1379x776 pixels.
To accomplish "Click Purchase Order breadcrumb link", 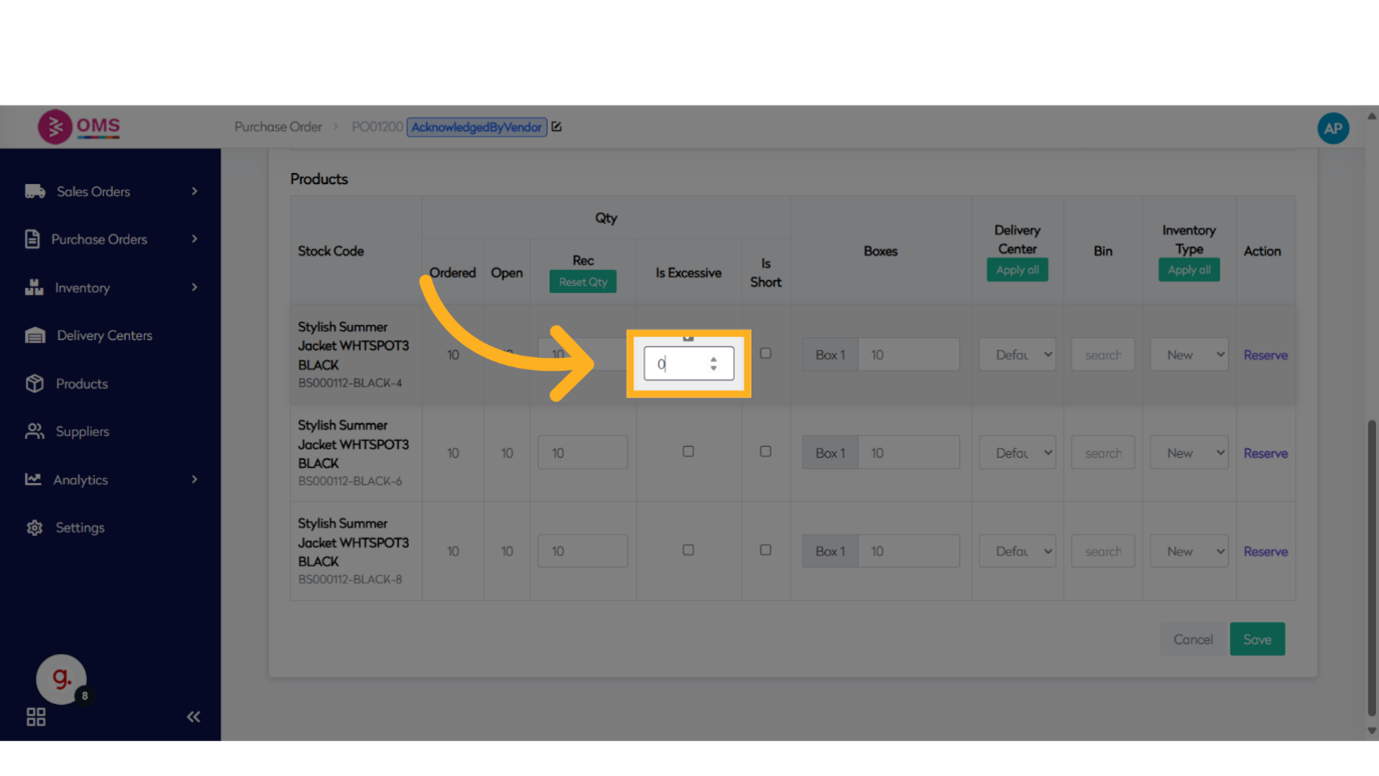I will coord(278,127).
